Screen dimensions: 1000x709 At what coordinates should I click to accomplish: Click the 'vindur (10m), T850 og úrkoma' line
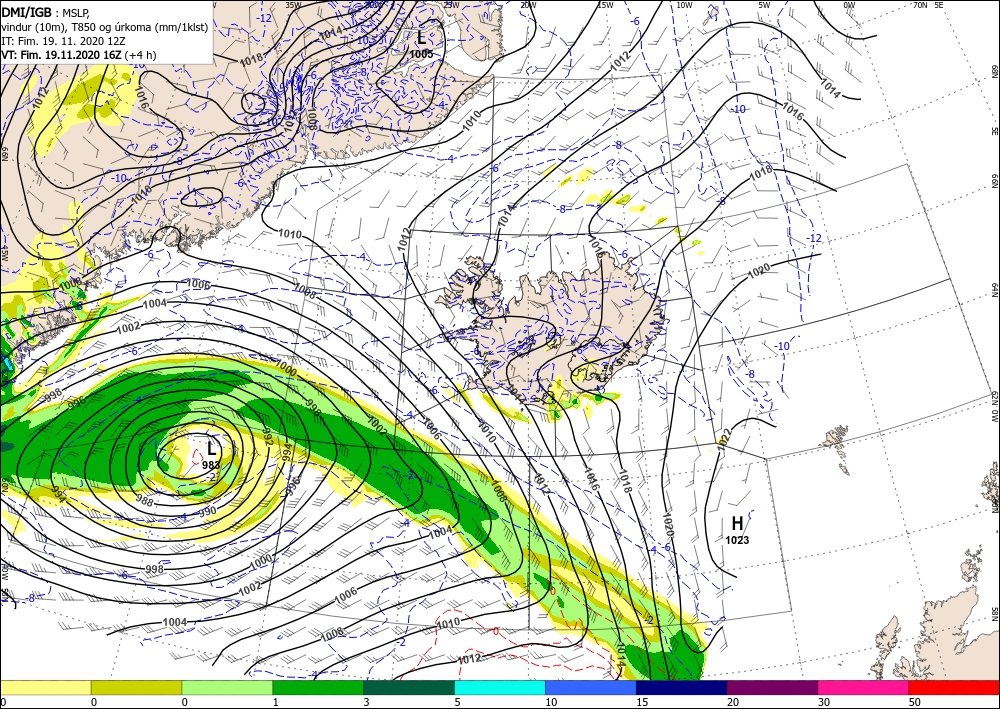pyautogui.click(x=104, y=27)
